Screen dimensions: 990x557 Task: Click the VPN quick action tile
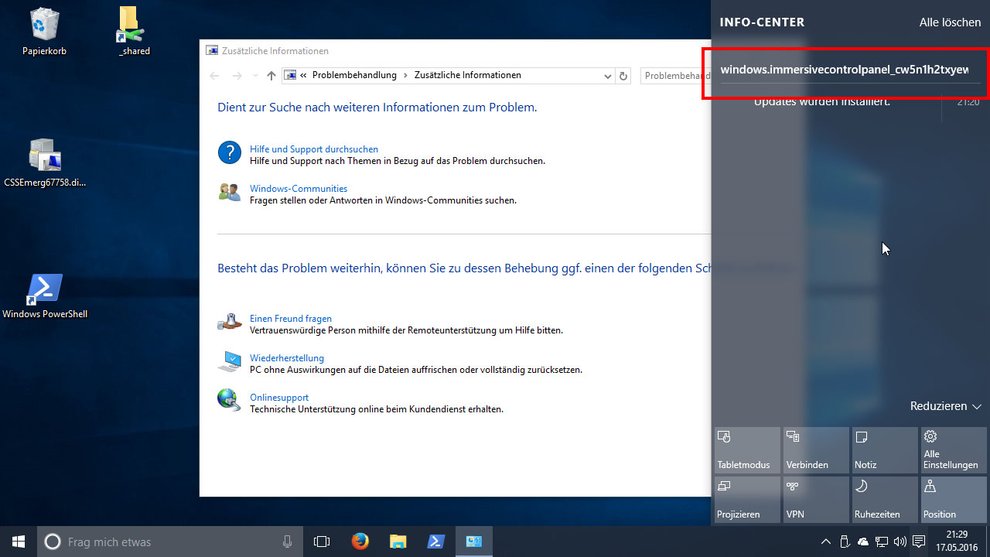click(816, 499)
